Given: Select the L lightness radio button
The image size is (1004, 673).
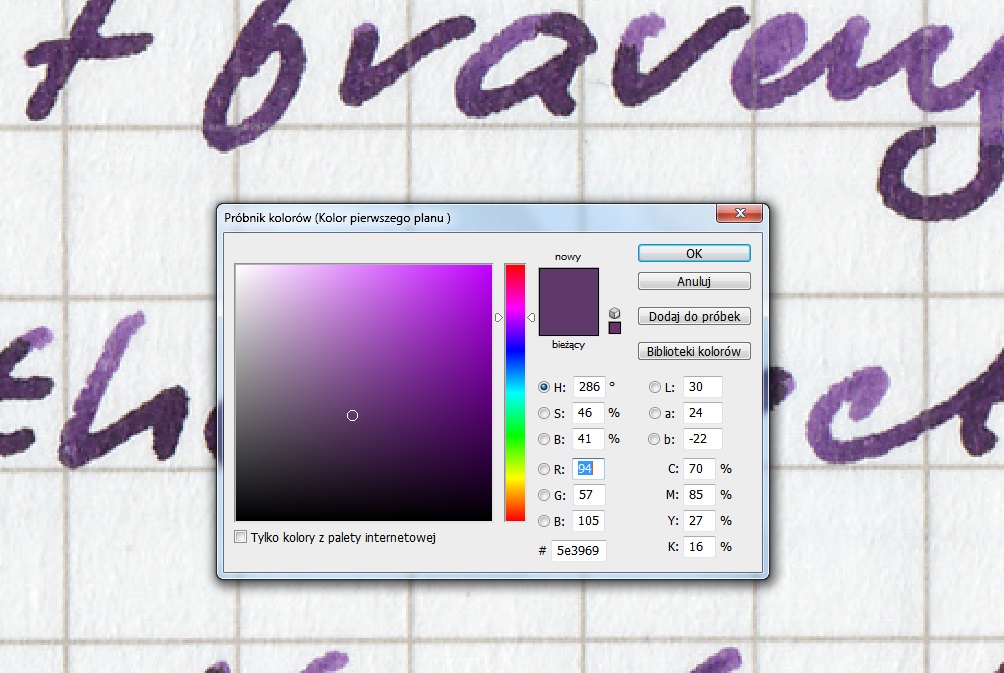Looking at the screenshot, I should 655,387.
